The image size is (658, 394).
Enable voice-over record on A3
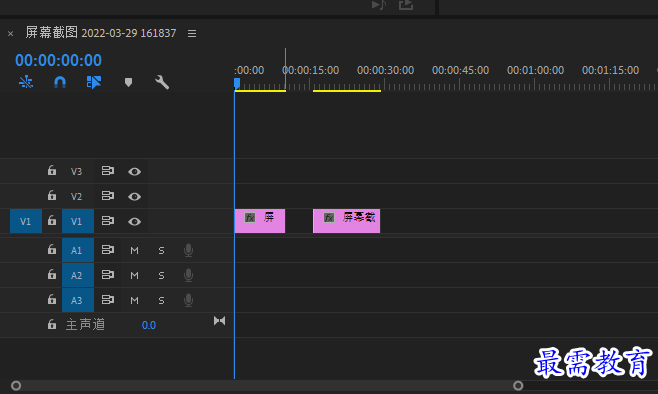click(188, 300)
